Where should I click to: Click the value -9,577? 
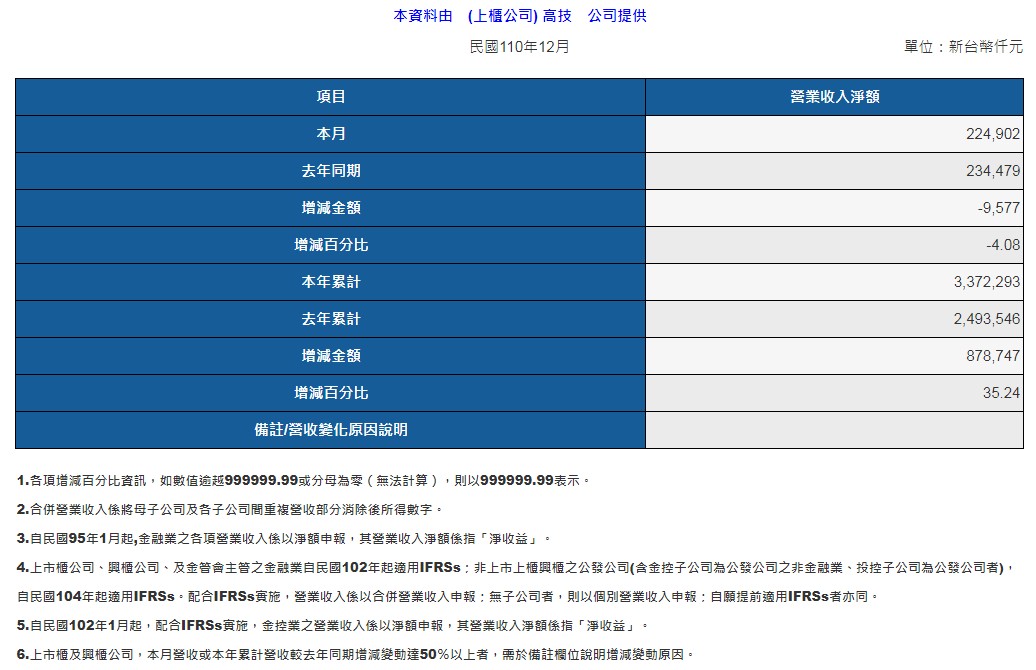coord(998,208)
